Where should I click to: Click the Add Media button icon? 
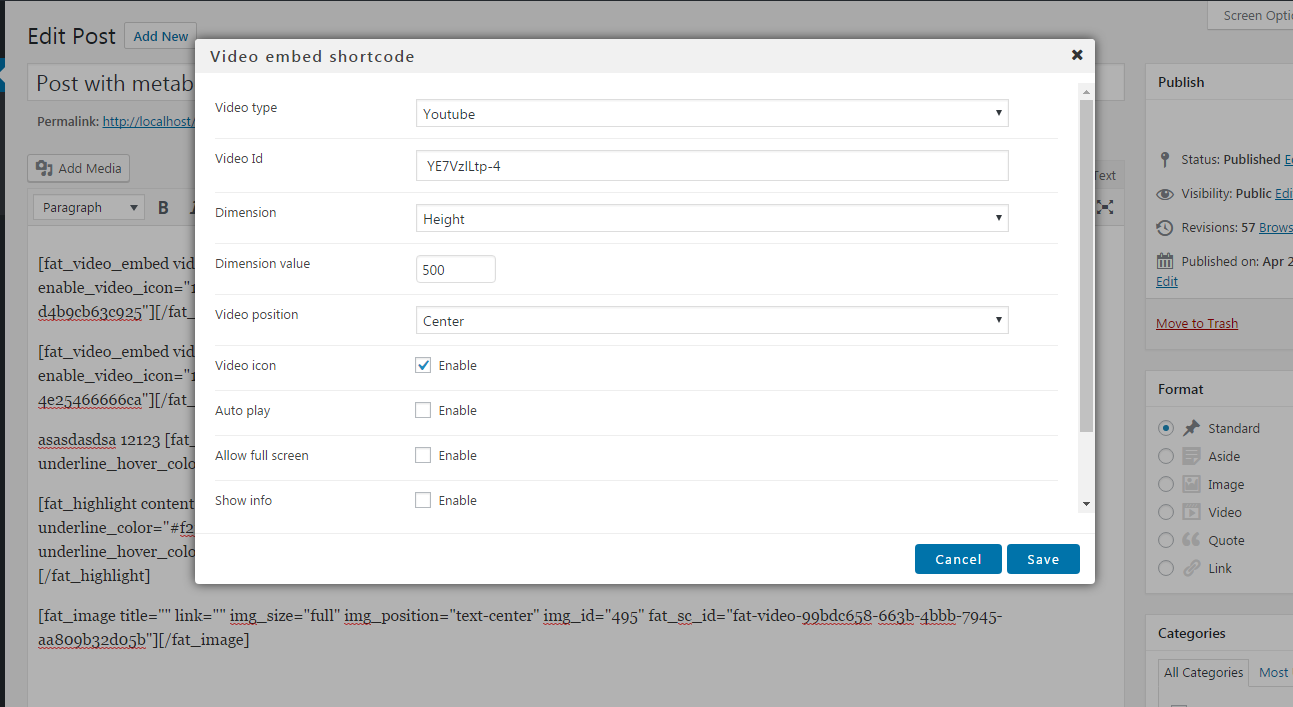point(45,168)
